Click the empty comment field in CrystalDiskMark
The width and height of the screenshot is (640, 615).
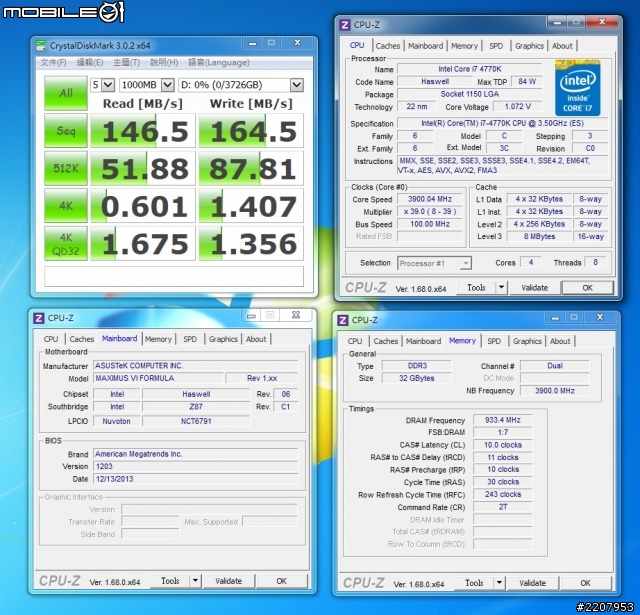(174, 276)
